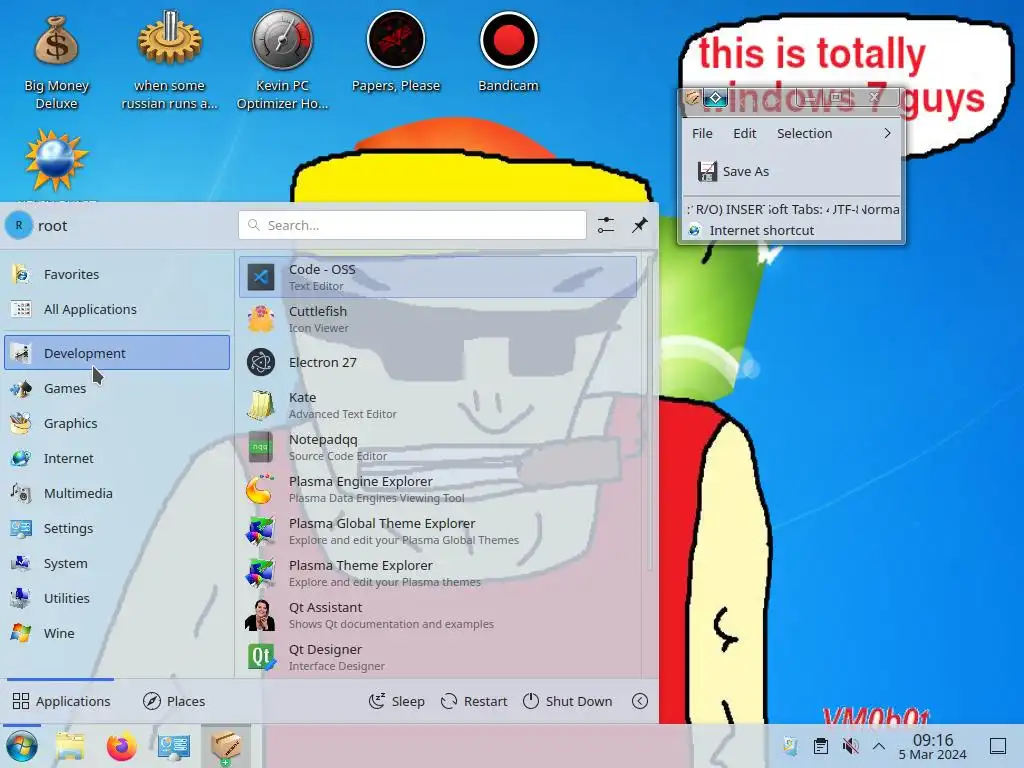Click show desktop button
This screenshot has height=768, width=1024.
(998, 746)
